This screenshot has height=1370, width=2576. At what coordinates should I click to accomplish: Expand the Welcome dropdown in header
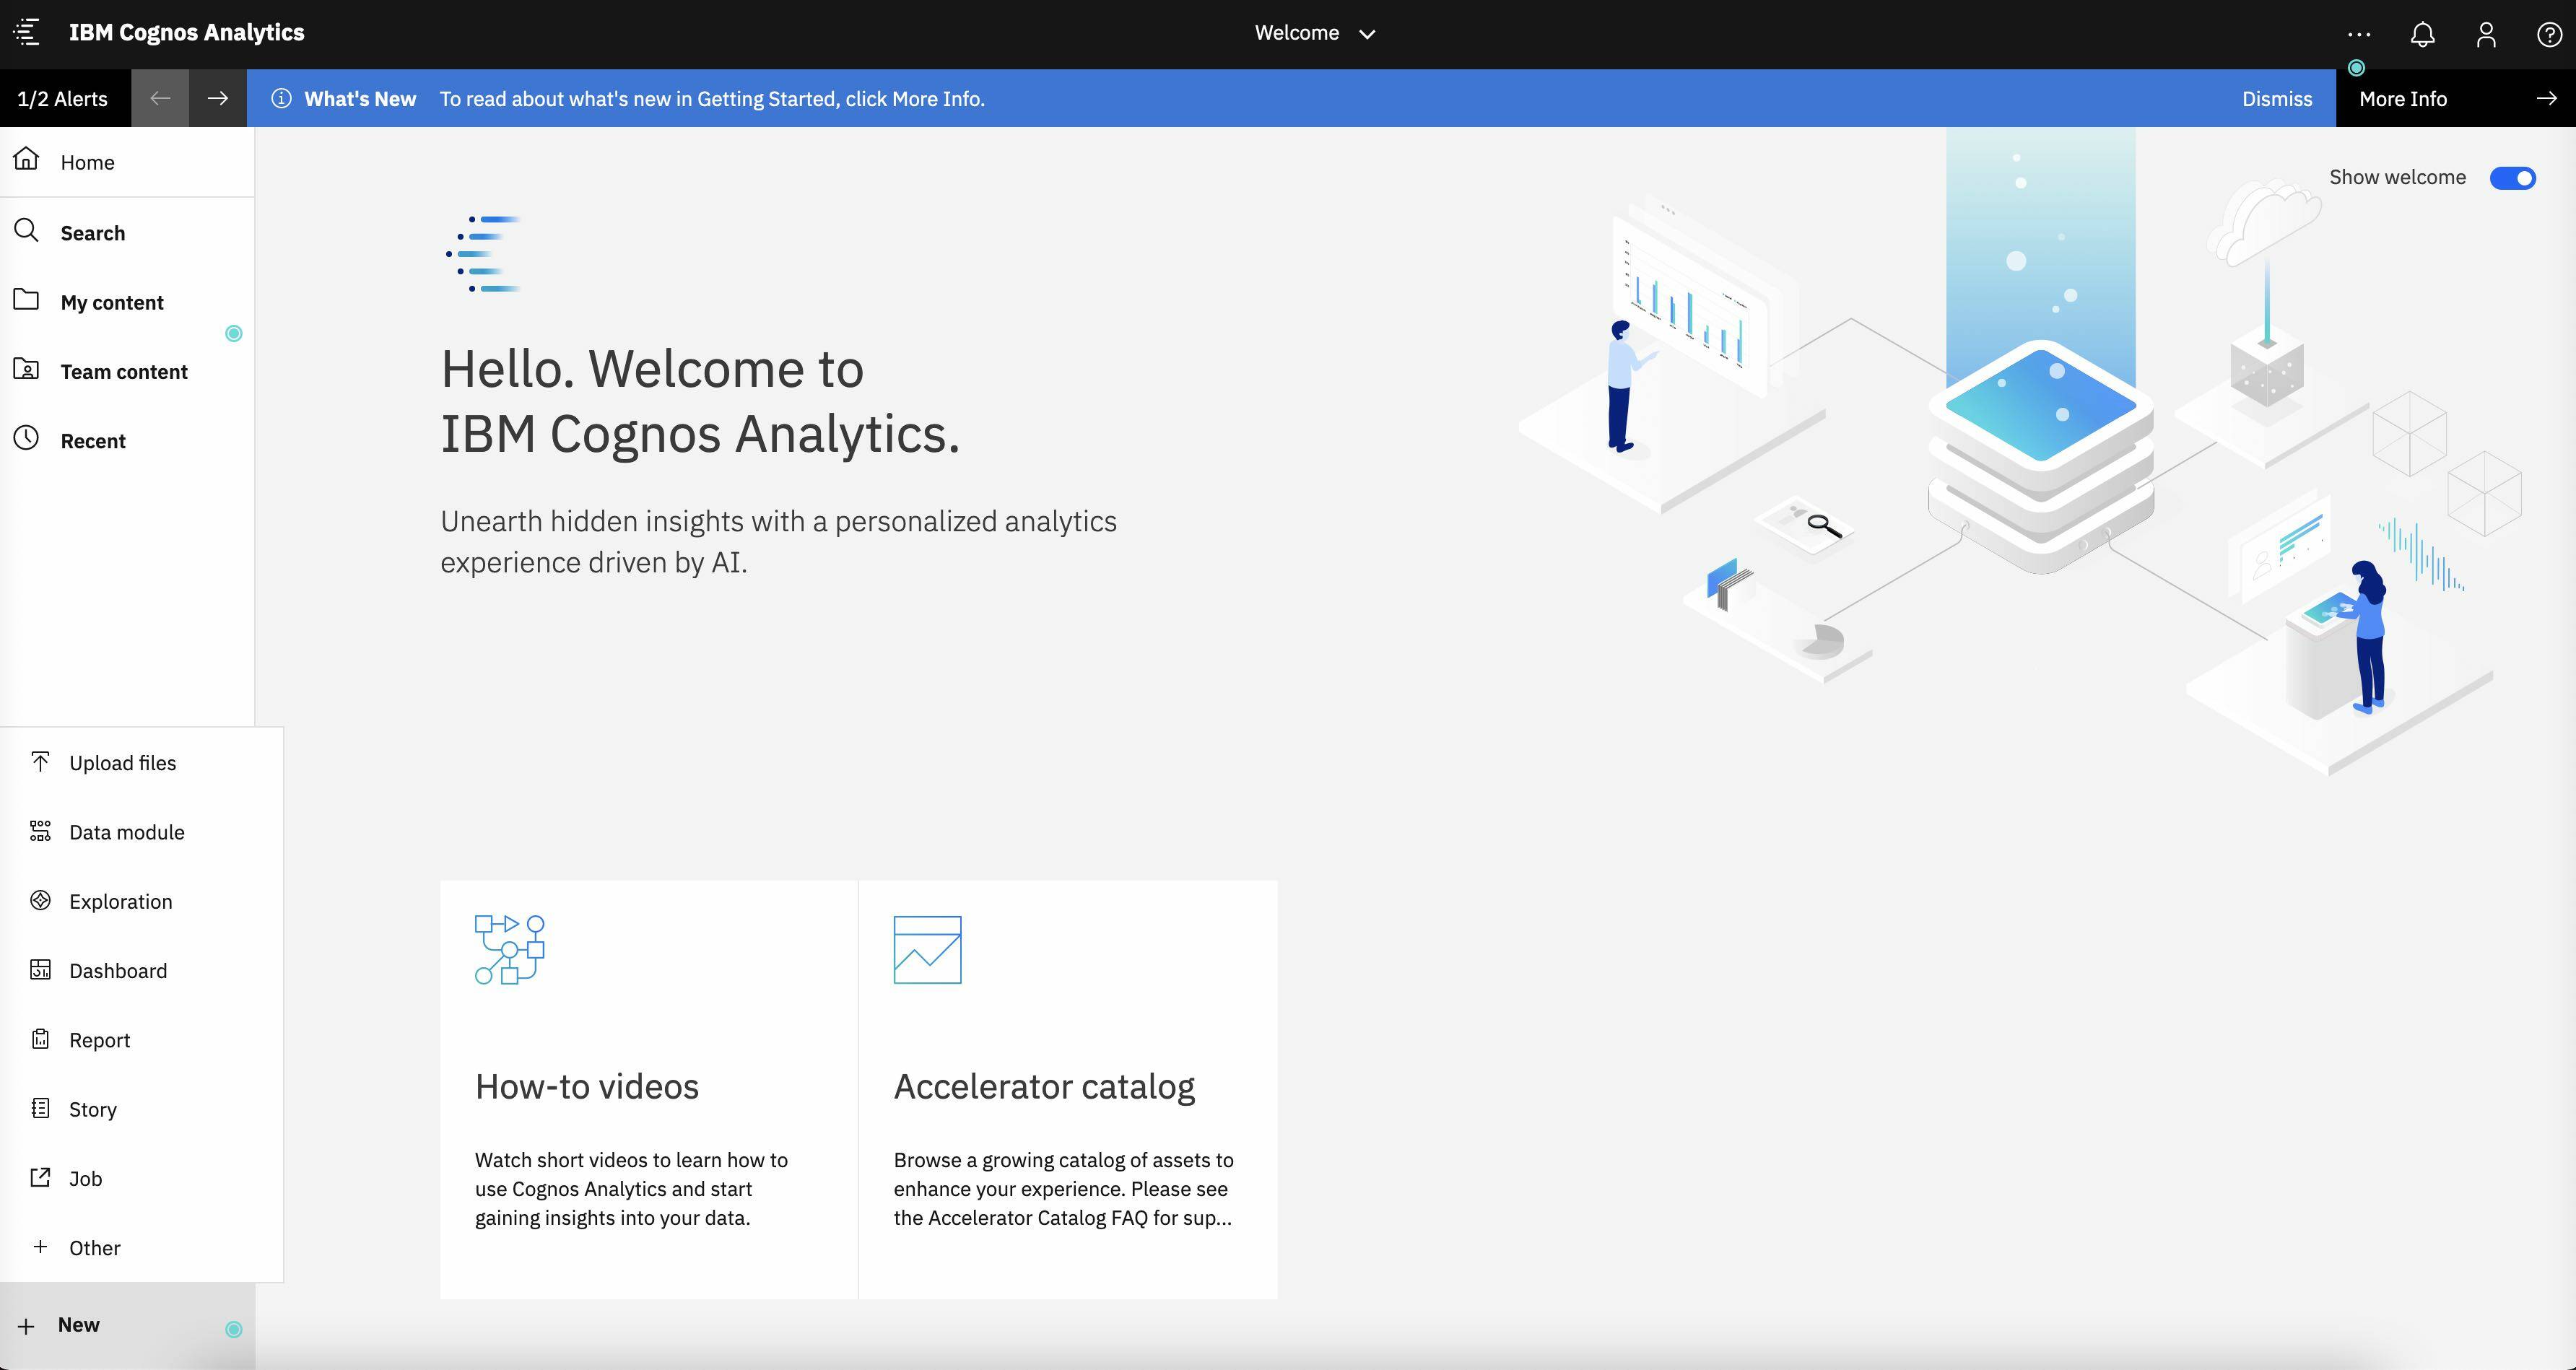point(1315,33)
